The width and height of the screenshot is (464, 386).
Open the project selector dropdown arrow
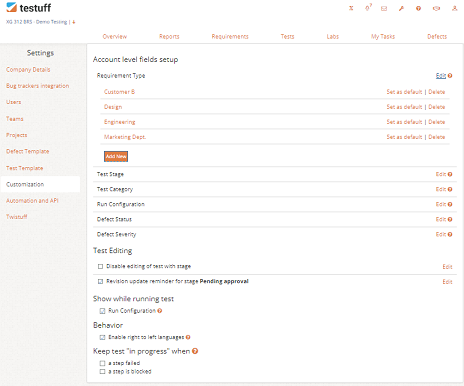coord(74,22)
